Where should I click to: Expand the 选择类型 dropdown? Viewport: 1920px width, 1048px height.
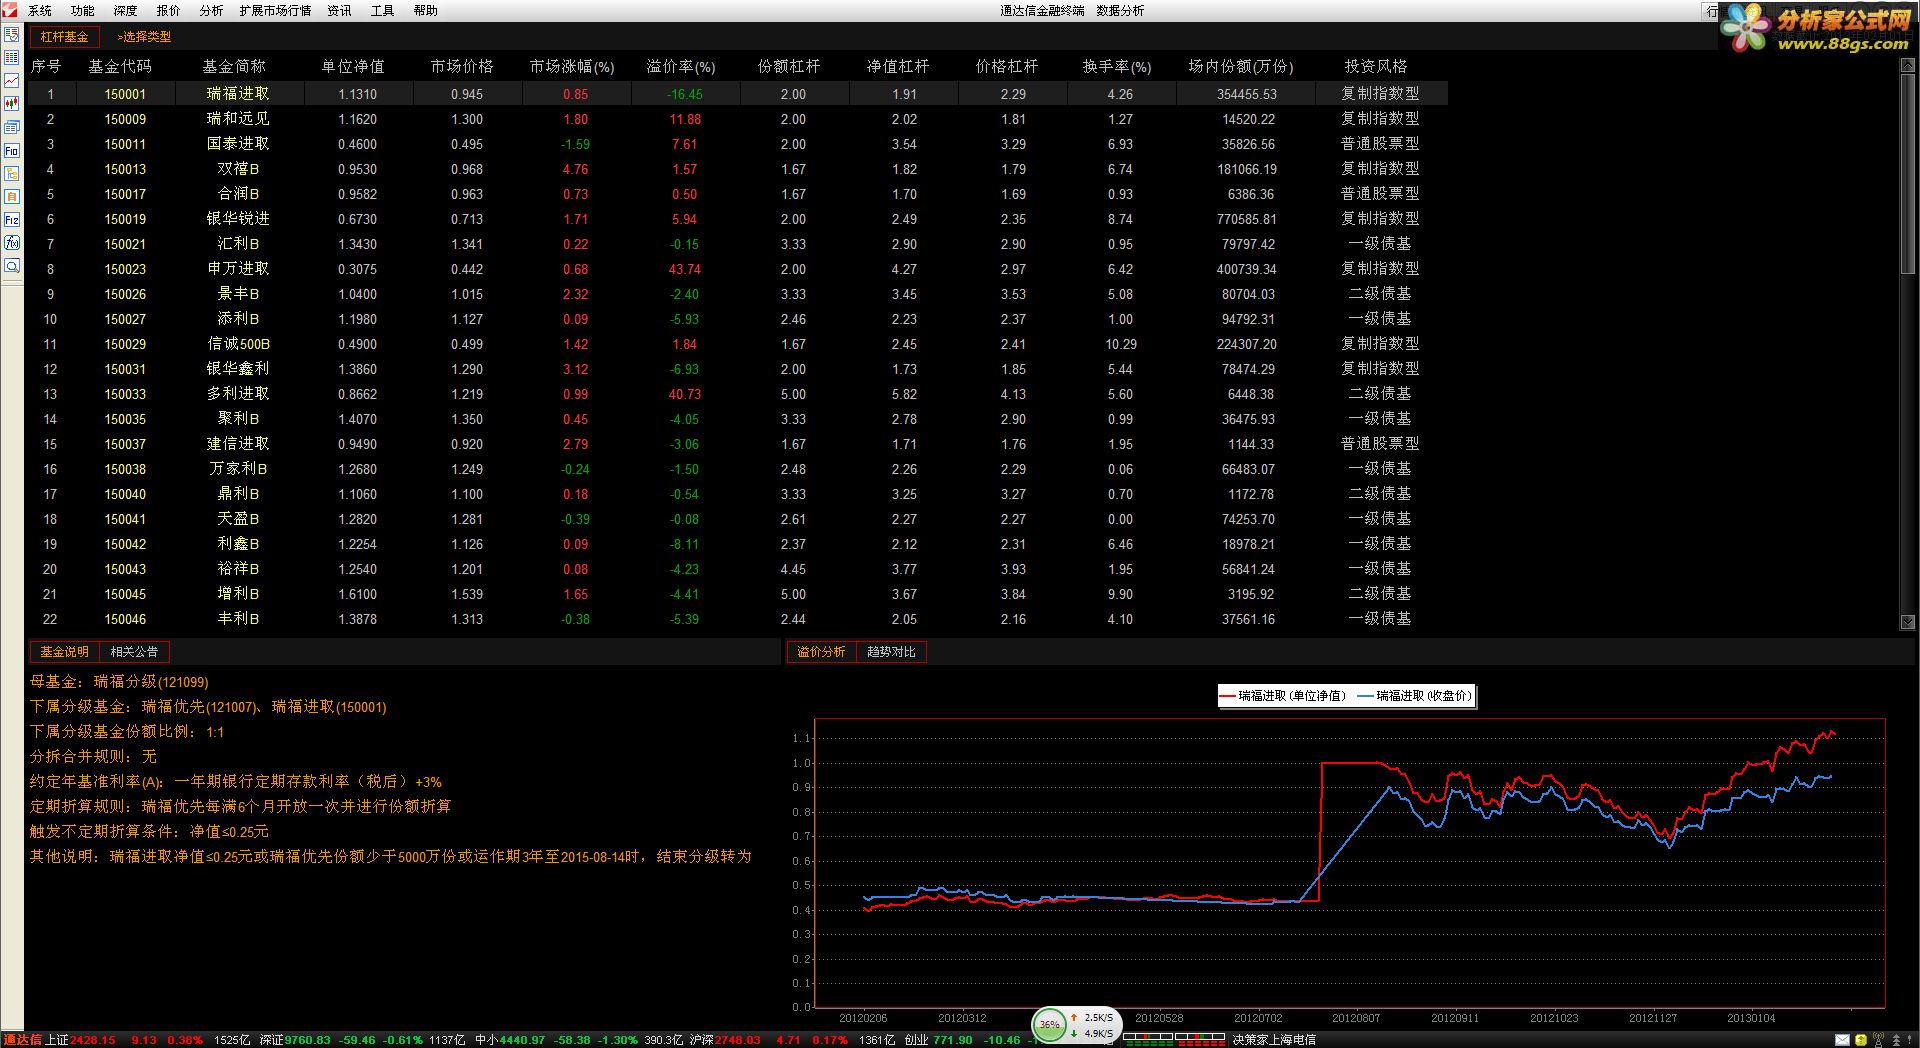tap(144, 37)
